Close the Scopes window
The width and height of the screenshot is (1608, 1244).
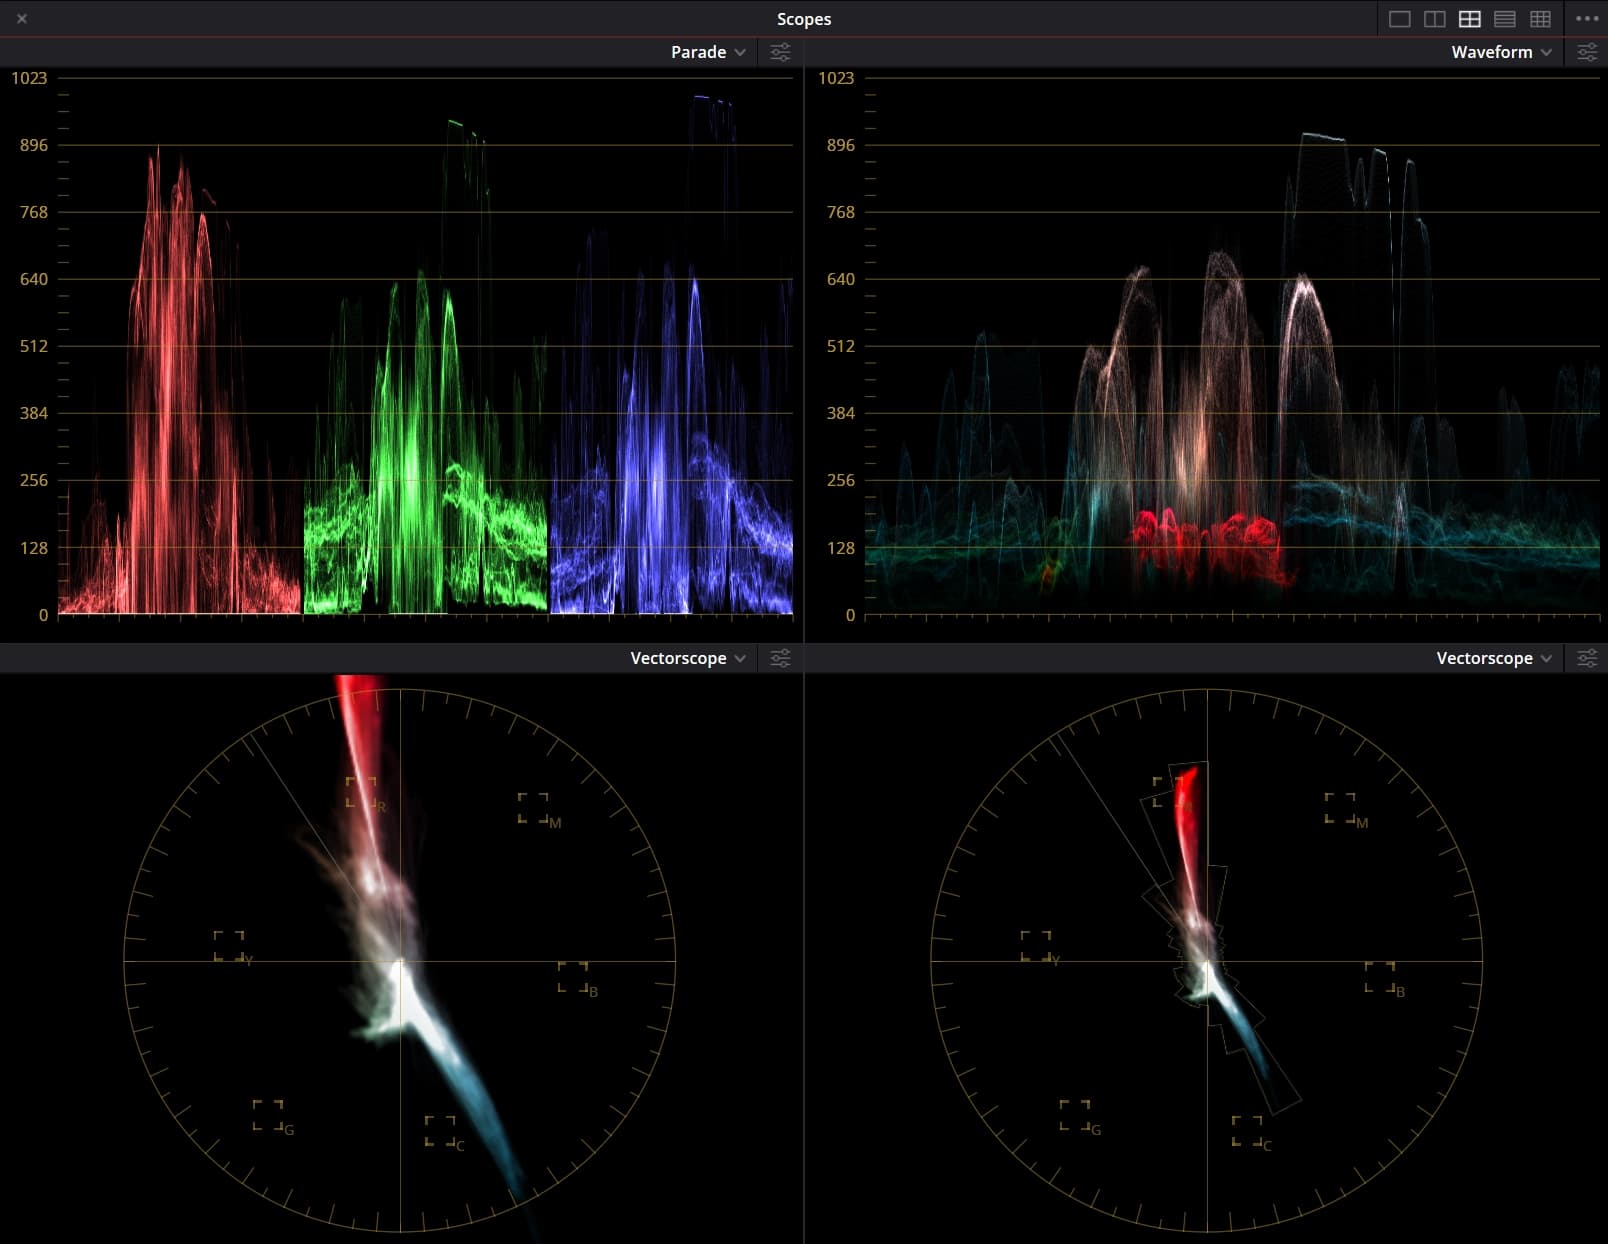click(x=22, y=19)
